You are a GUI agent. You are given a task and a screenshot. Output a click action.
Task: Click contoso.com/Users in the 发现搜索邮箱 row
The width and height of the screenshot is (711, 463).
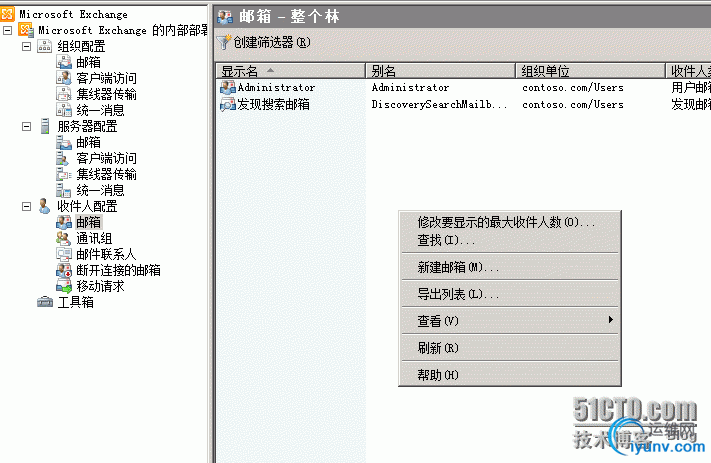(x=573, y=104)
